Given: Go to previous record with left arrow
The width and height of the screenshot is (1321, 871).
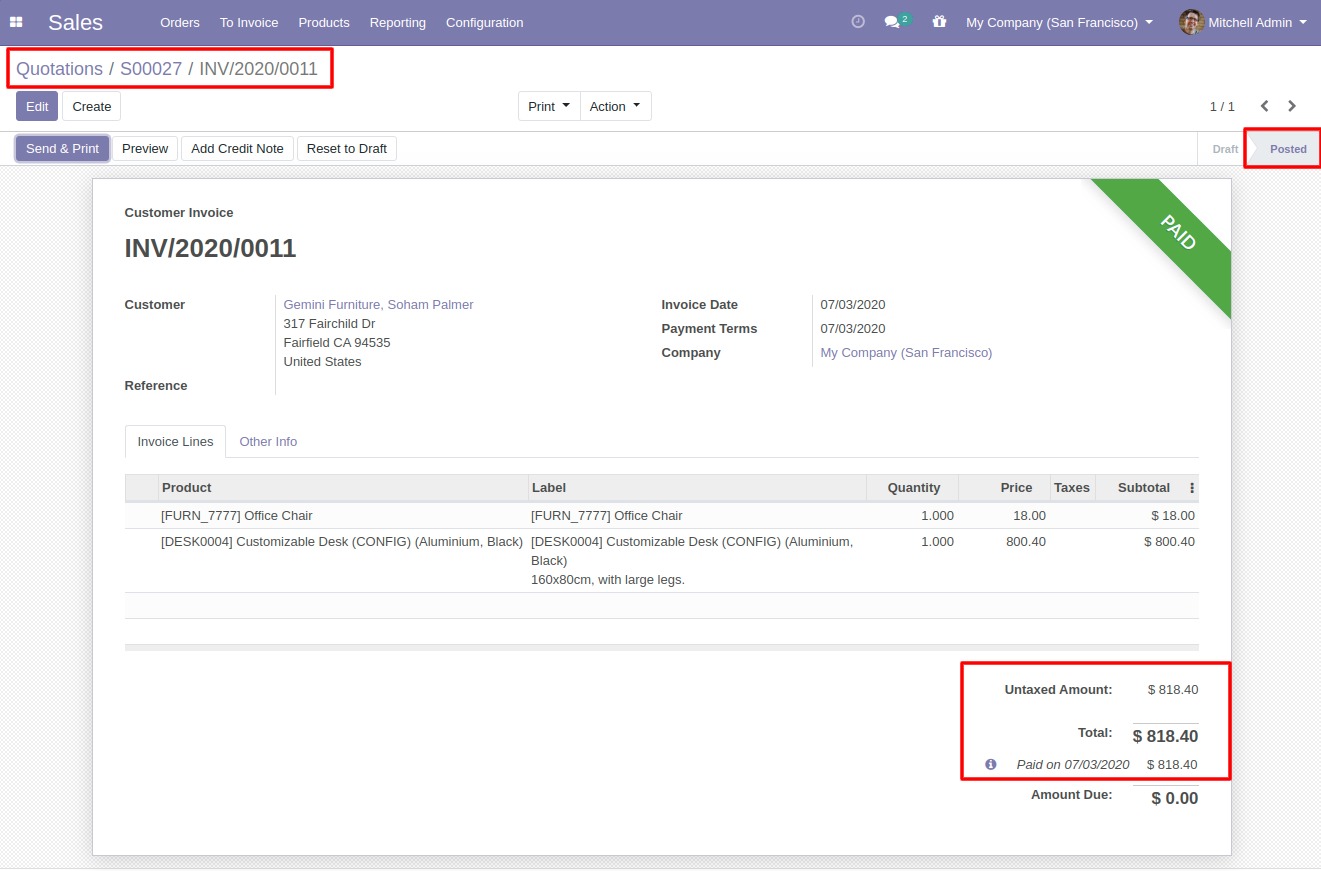Looking at the screenshot, I should pyautogui.click(x=1264, y=106).
